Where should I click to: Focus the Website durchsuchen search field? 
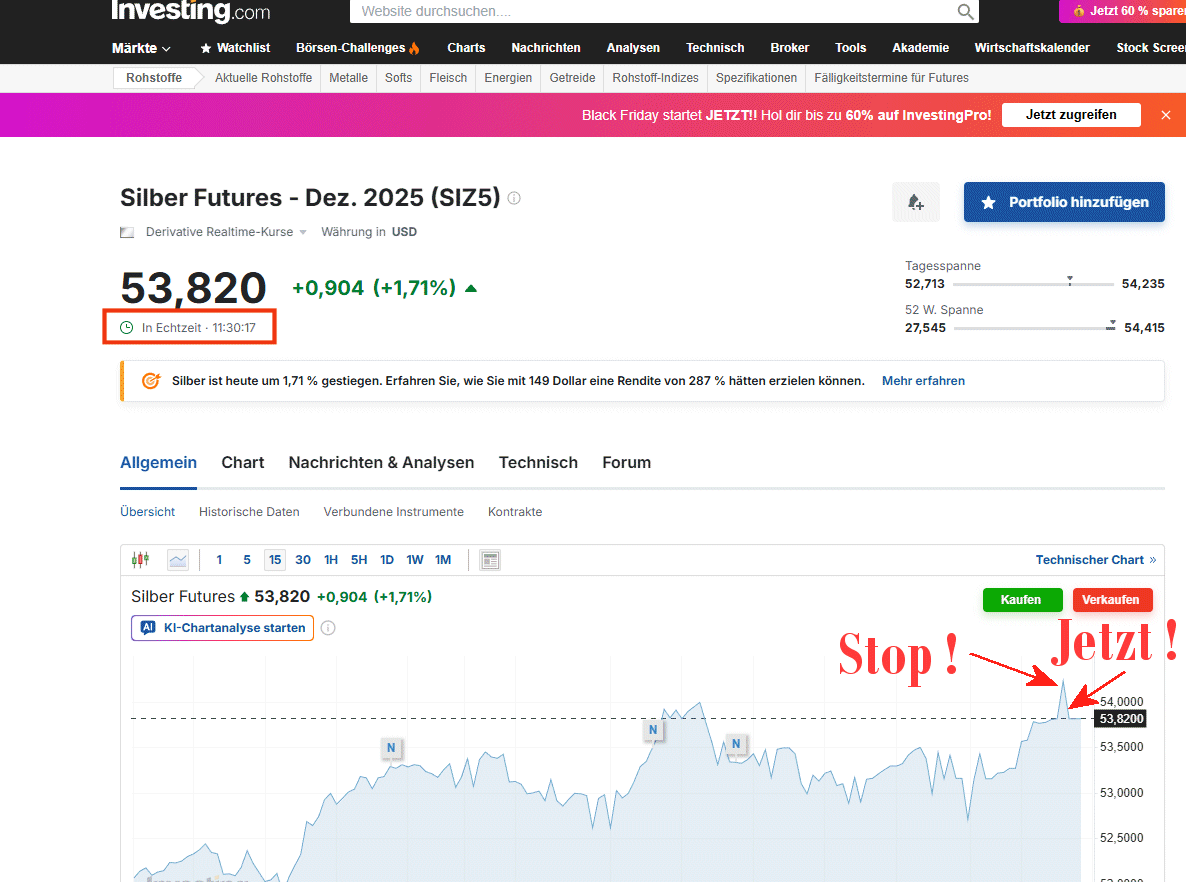coord(654,11)
